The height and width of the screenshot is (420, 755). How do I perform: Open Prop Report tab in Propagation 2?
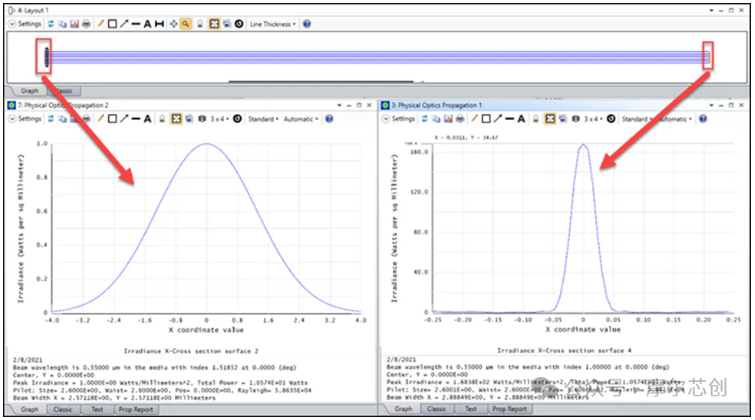point(136,409)
